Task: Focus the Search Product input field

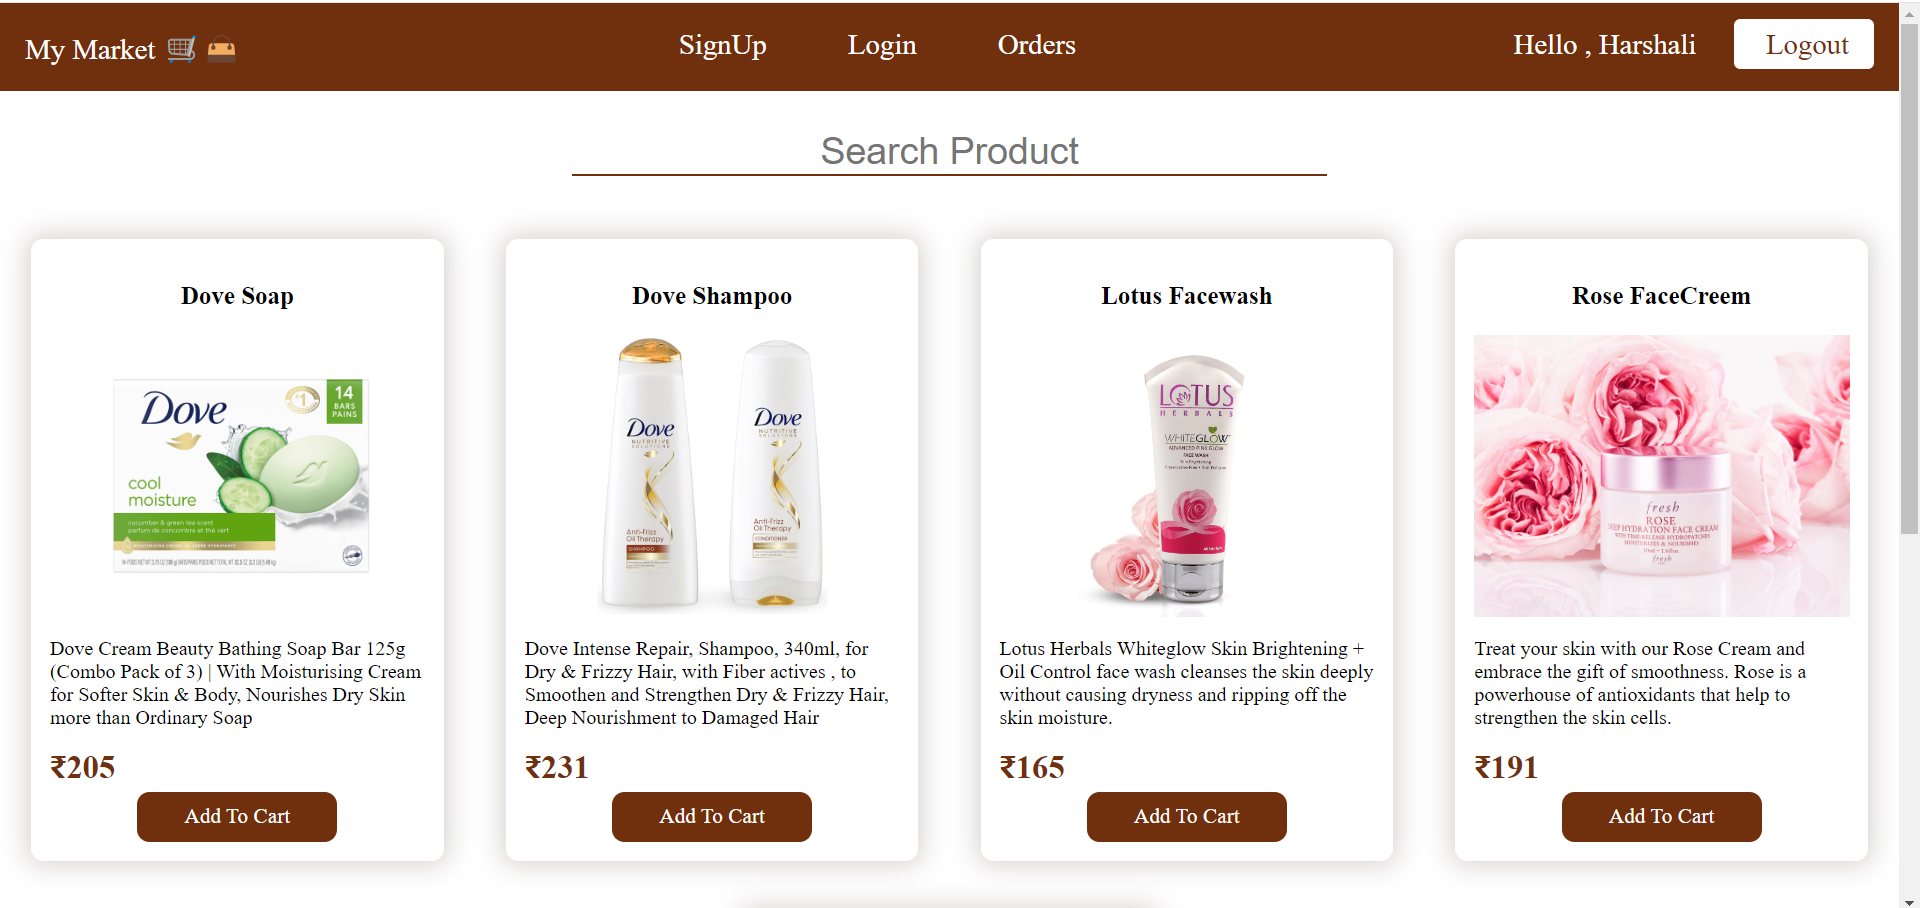Action: [949, 152]
